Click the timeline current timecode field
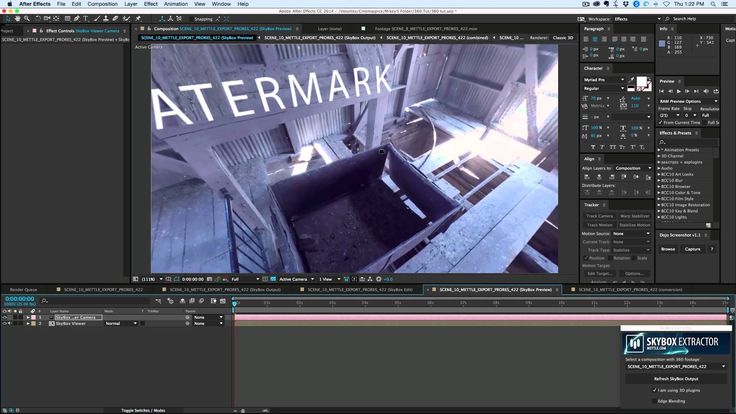 click(20, 299)
